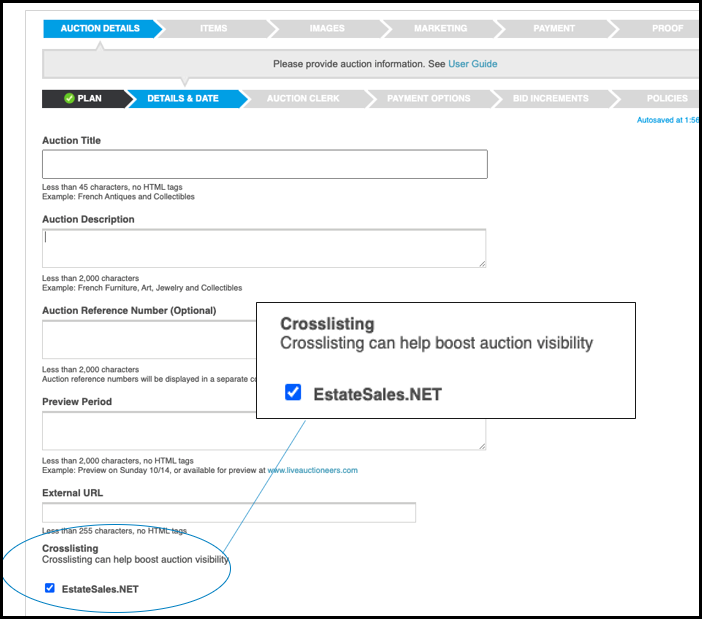Select the Payment step tab
Image resolution: width=702 pixels, height=619 pixels.
pyautogui.click(x=554, y=29)
